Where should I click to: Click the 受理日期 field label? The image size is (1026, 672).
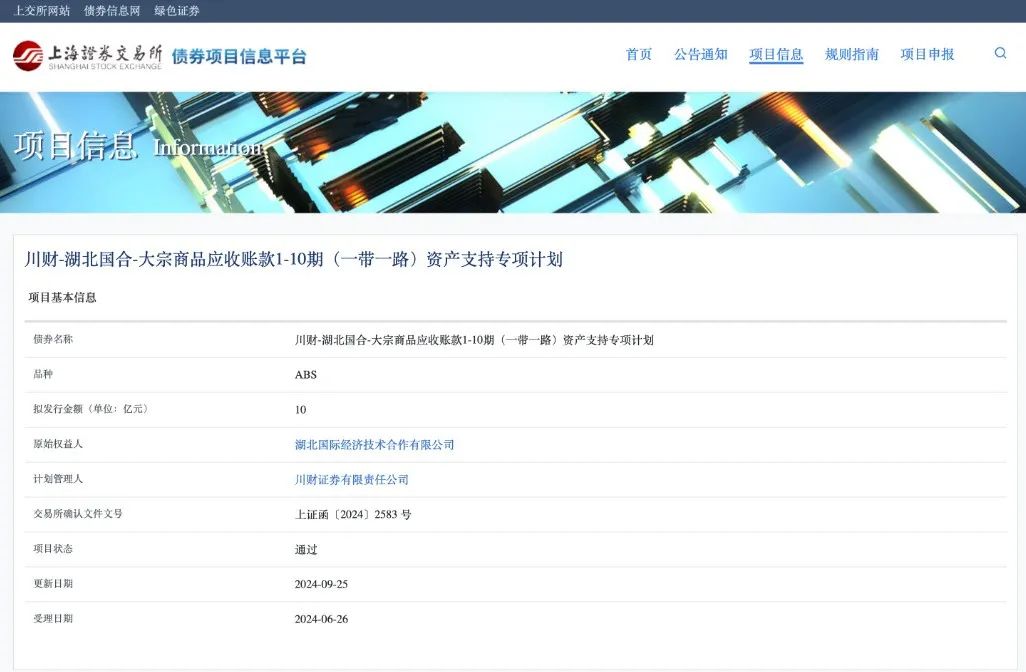[53, 618]
